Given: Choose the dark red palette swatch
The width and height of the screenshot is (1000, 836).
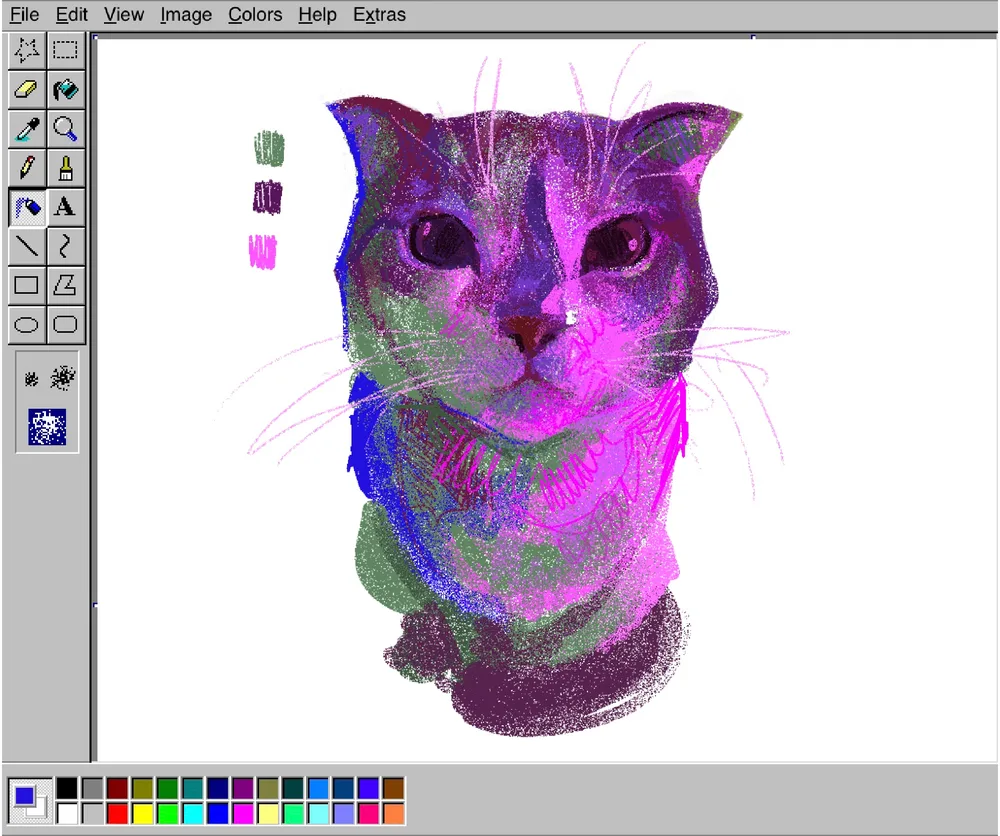Looking at the screenshot, I should point(117,788).
